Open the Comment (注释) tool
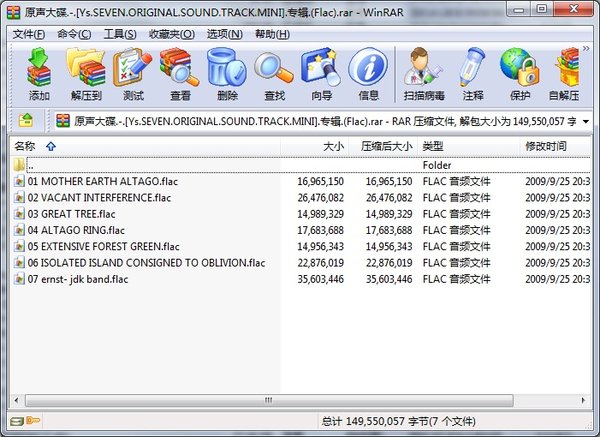The width and height of the screenshot is (600, 437). tap(473, 74)
